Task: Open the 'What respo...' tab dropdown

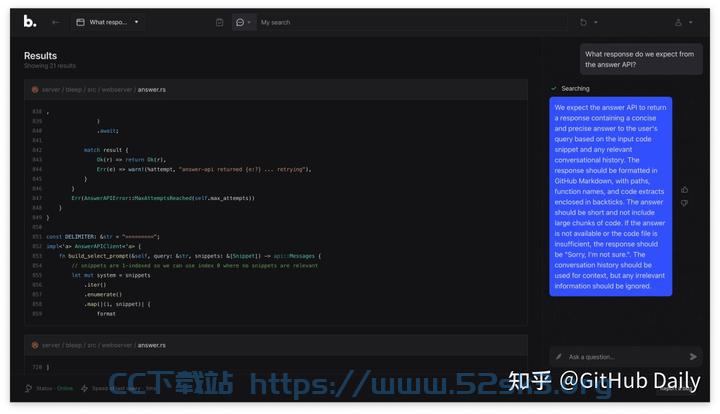Action: tap(107, 22)
